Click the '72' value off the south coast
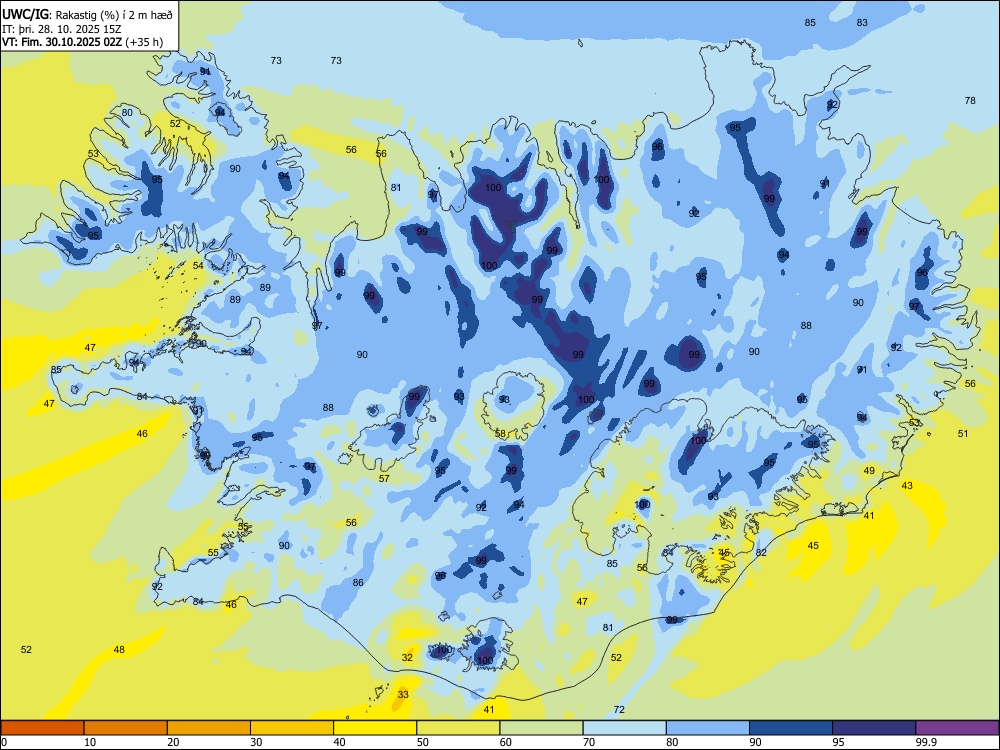 pyautogui.click(x=619, y=709)
